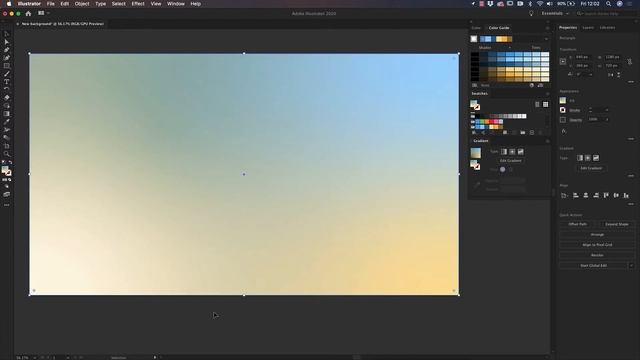This screenshot has width=640, height=360.
Task: Select the Eraser tool
Action: tap(7, 98)
